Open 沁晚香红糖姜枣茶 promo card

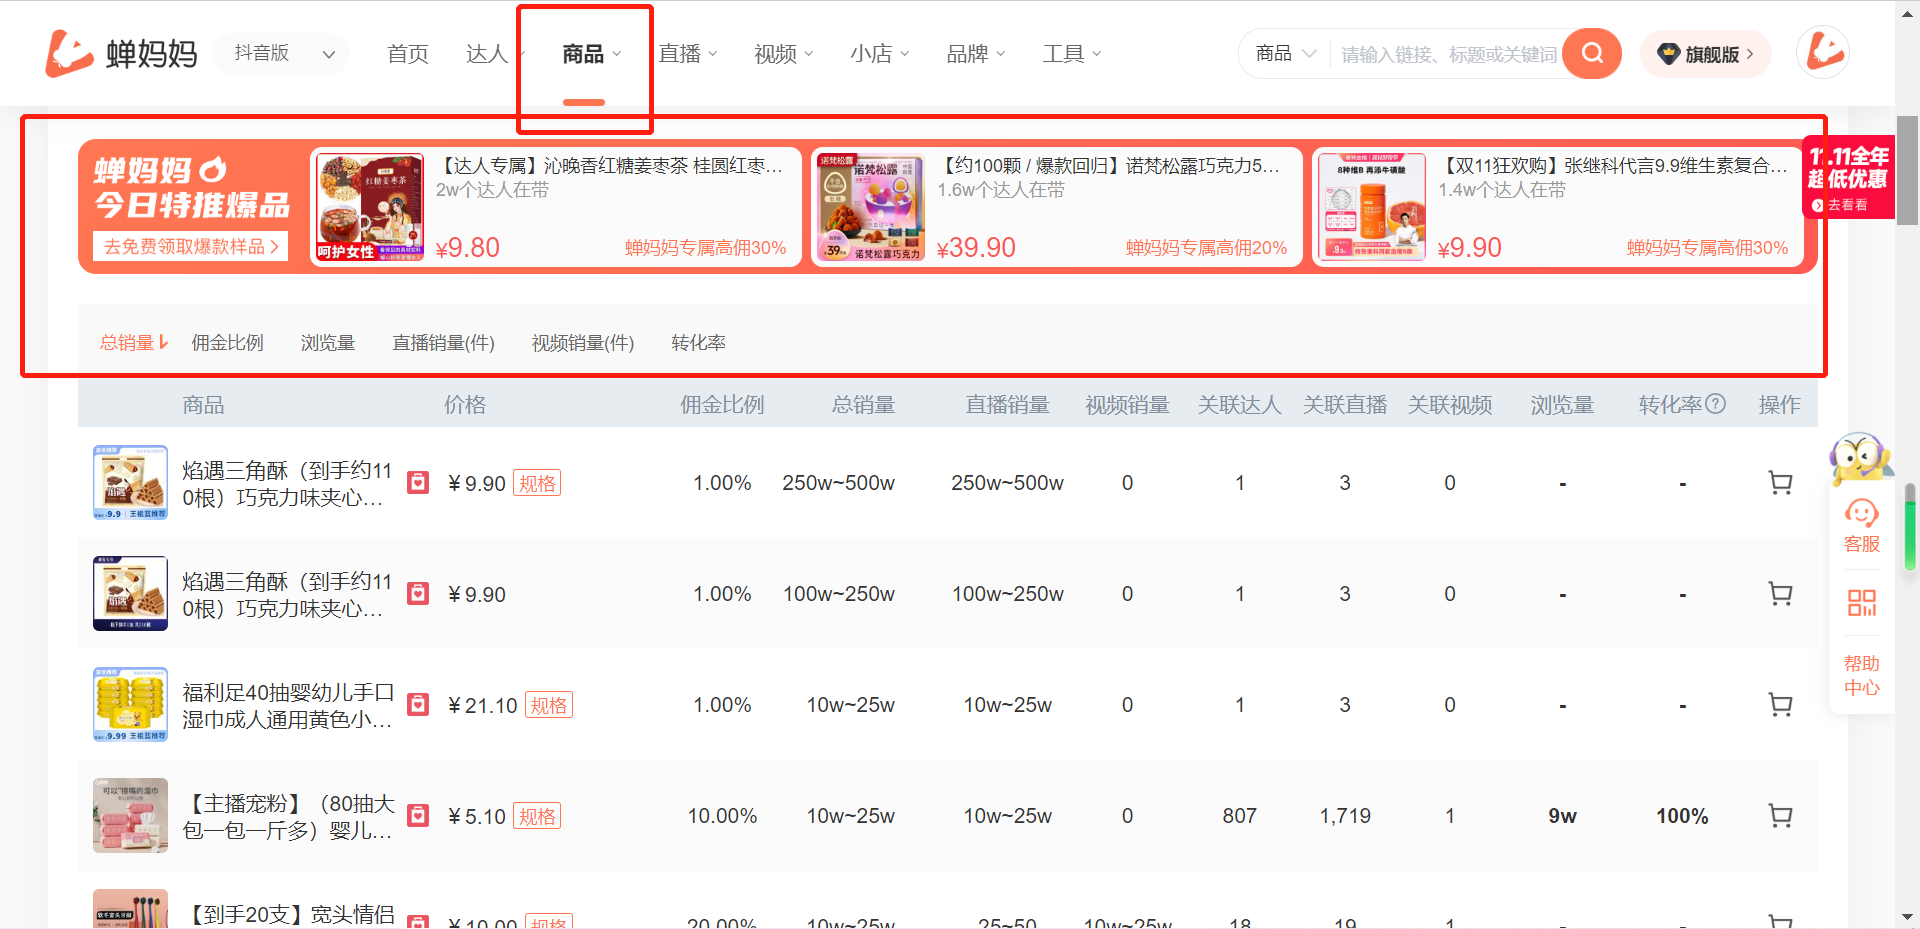coord(556,207)
